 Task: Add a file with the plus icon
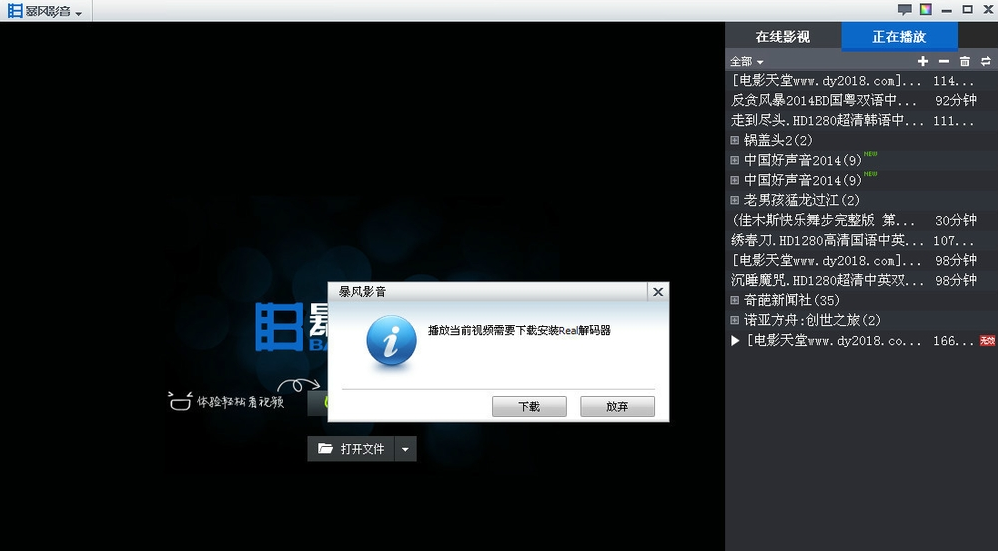923,61
